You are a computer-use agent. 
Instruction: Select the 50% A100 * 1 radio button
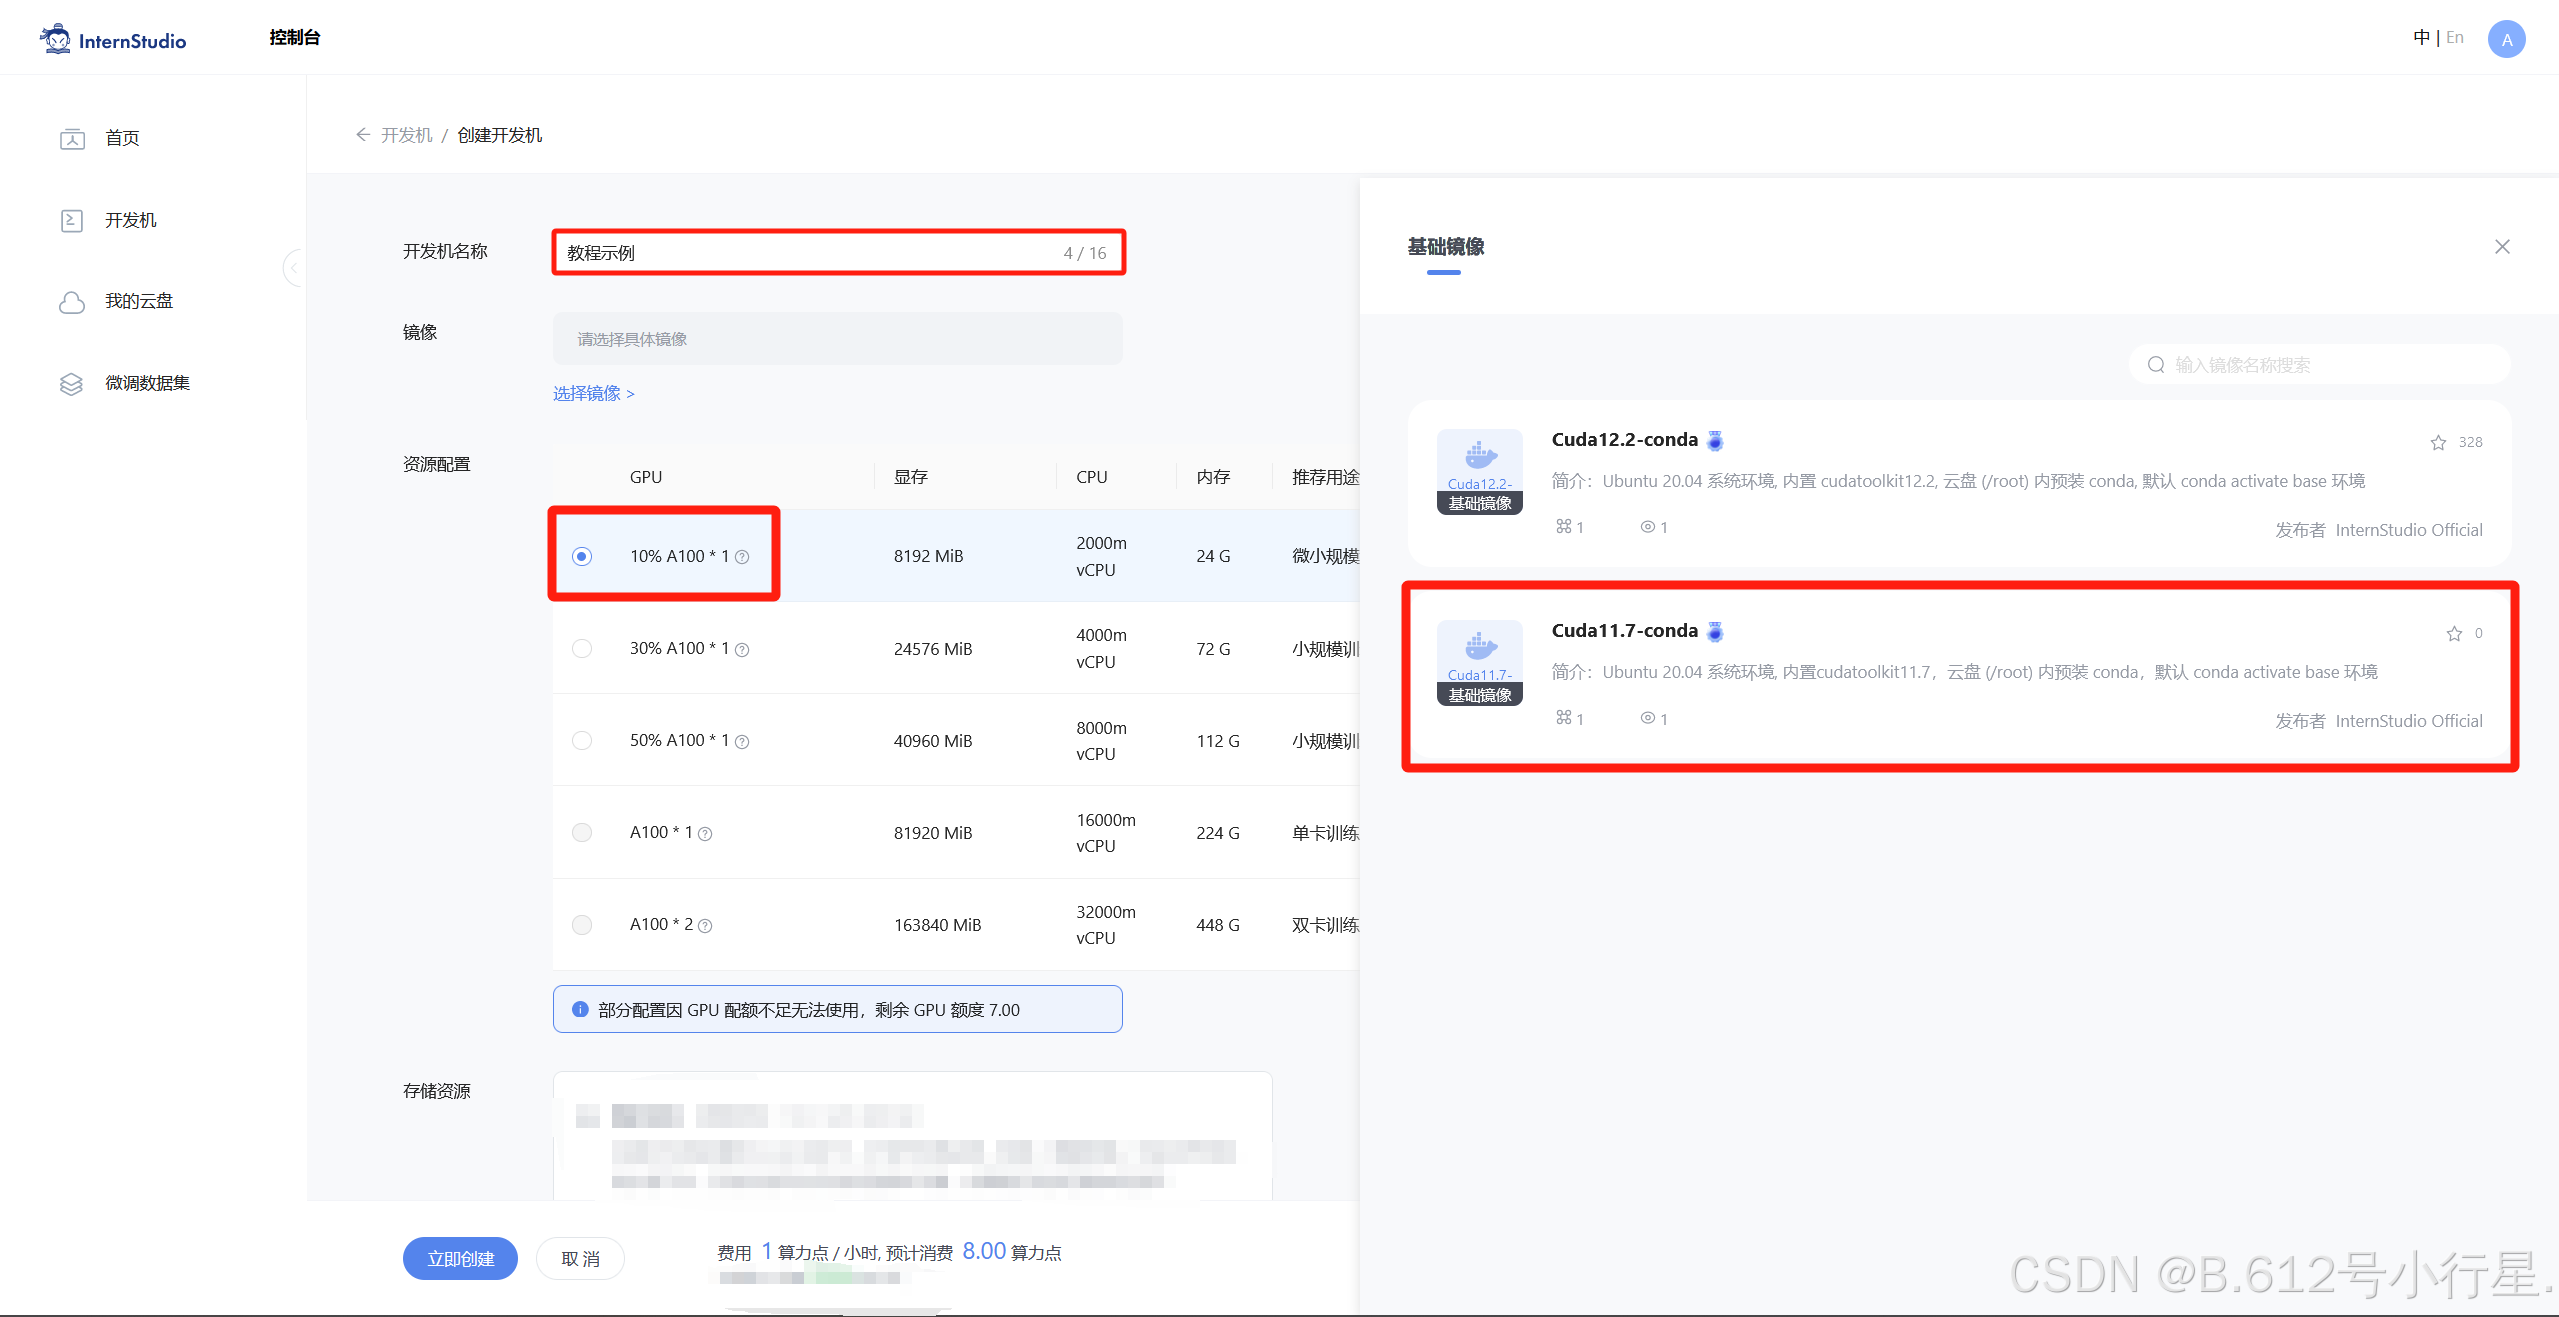[582, 741]
